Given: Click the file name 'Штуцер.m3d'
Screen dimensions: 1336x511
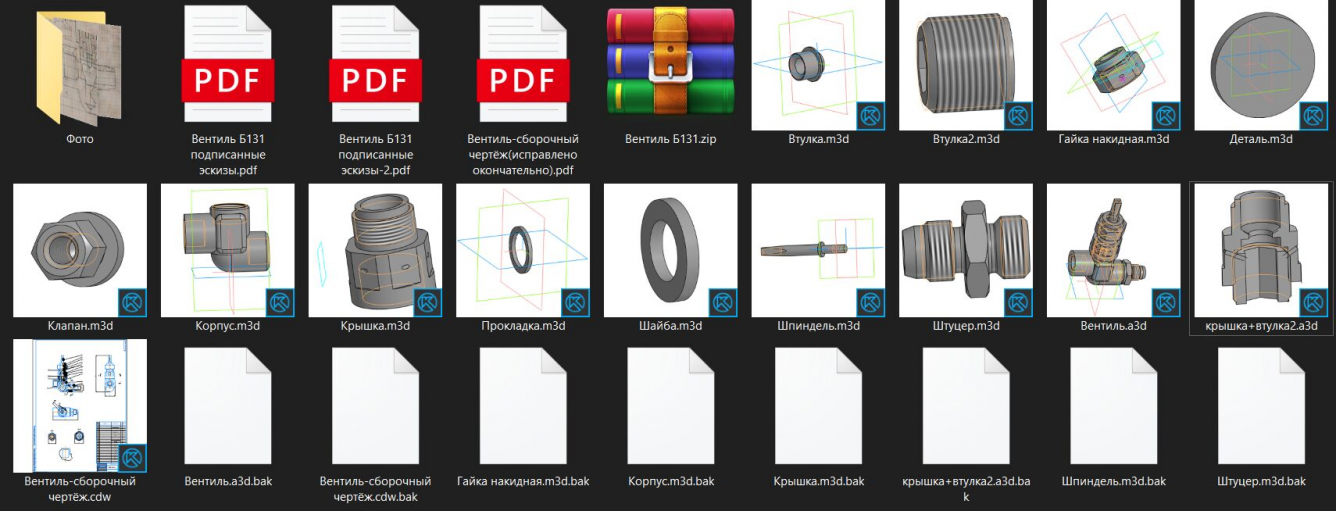Looking at the screenshot, I should (966, 326).
